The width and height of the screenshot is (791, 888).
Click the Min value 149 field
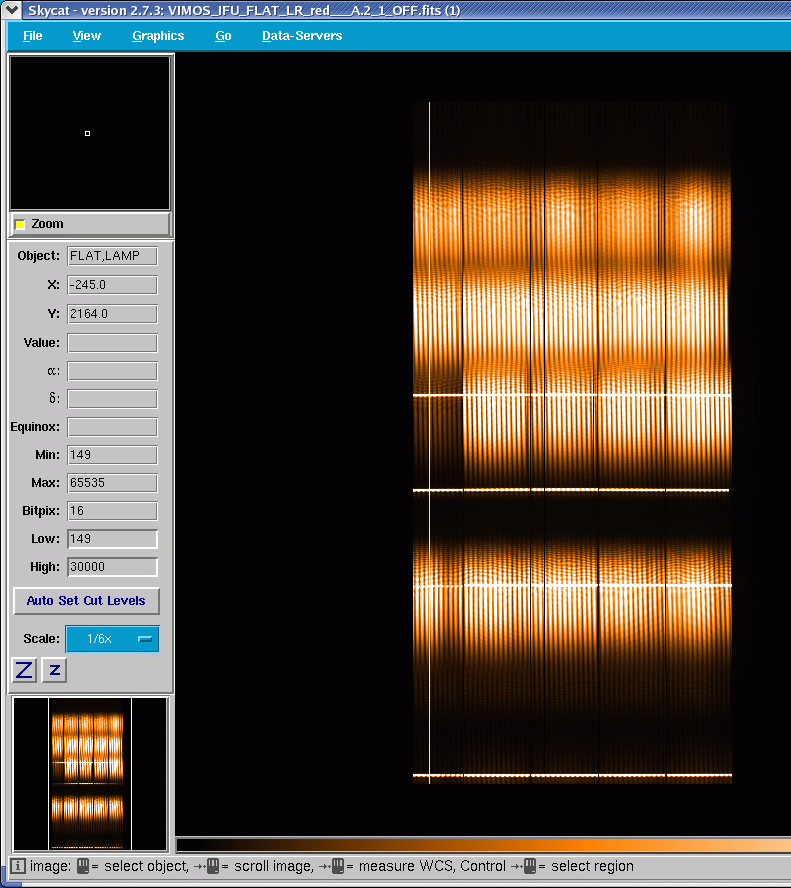(x=112, y=455)
